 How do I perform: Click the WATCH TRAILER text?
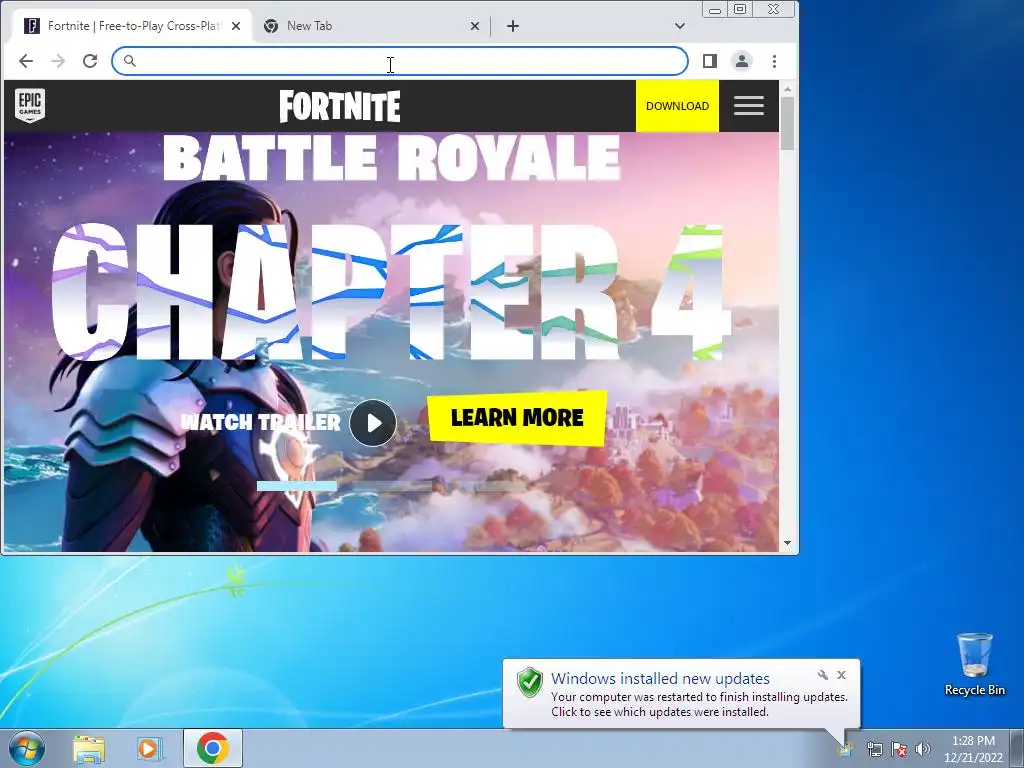261,423
